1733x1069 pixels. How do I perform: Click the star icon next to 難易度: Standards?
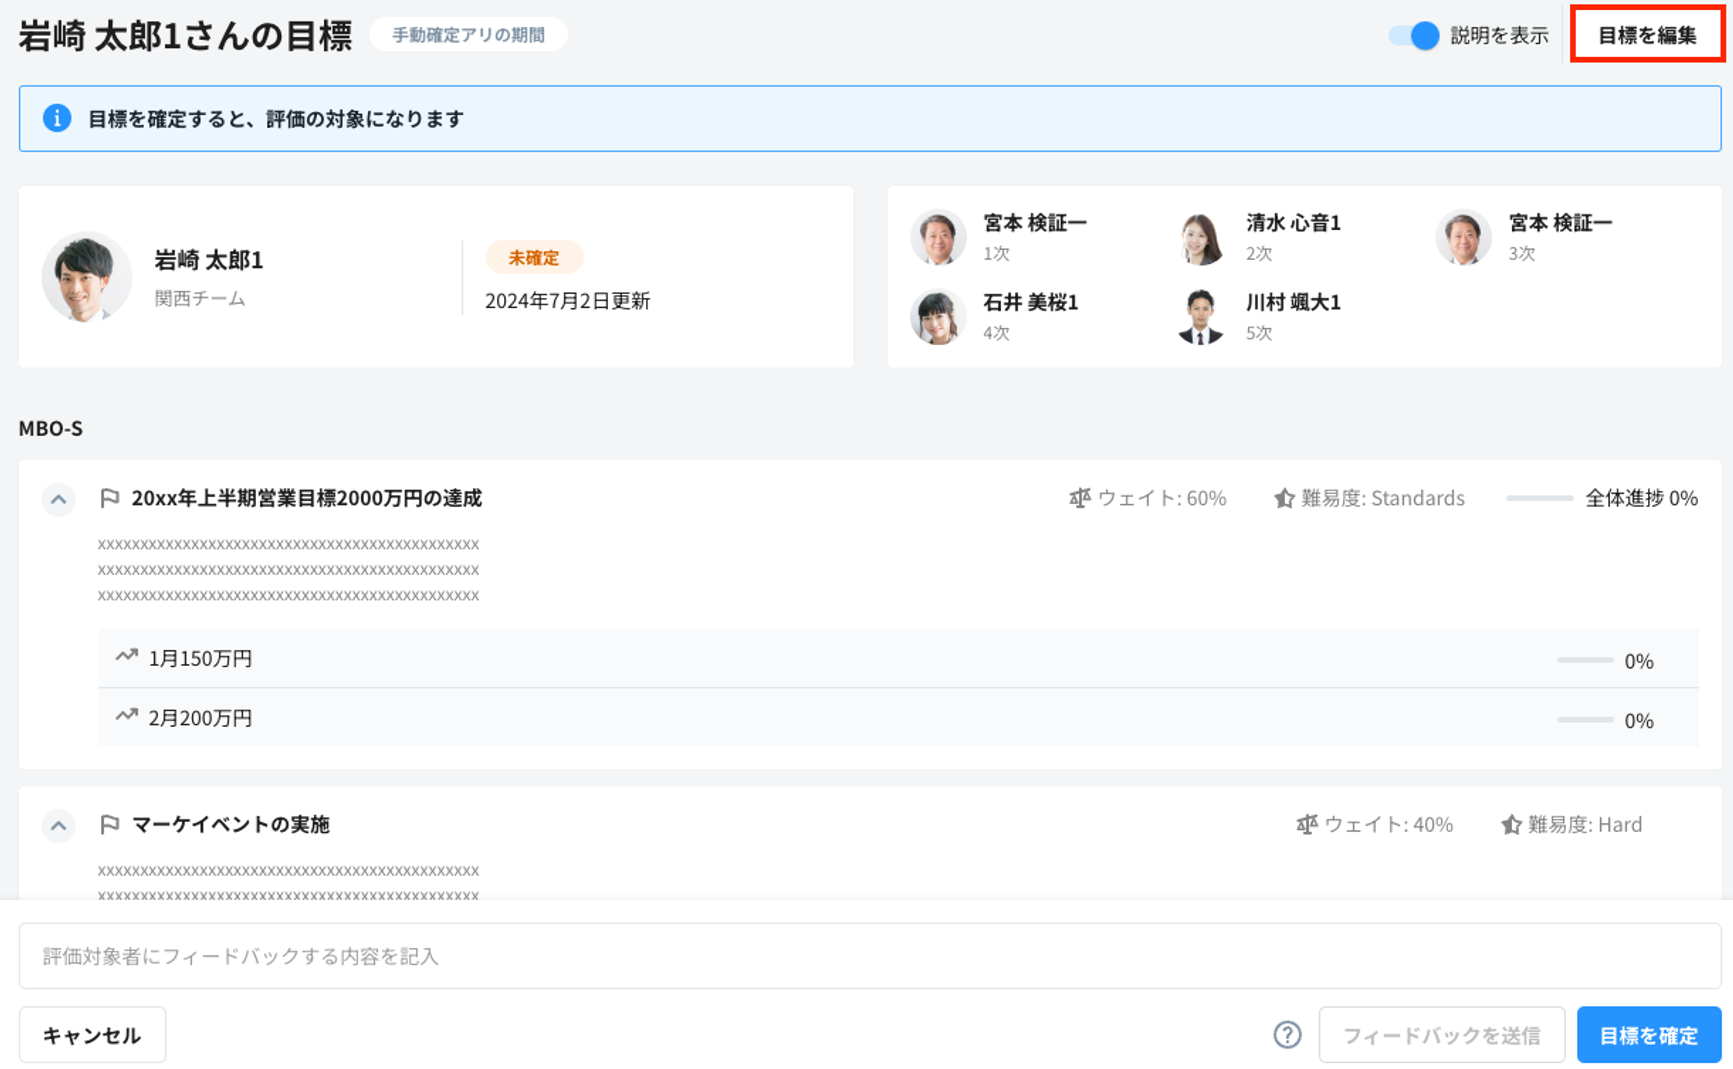[1284, 498]
